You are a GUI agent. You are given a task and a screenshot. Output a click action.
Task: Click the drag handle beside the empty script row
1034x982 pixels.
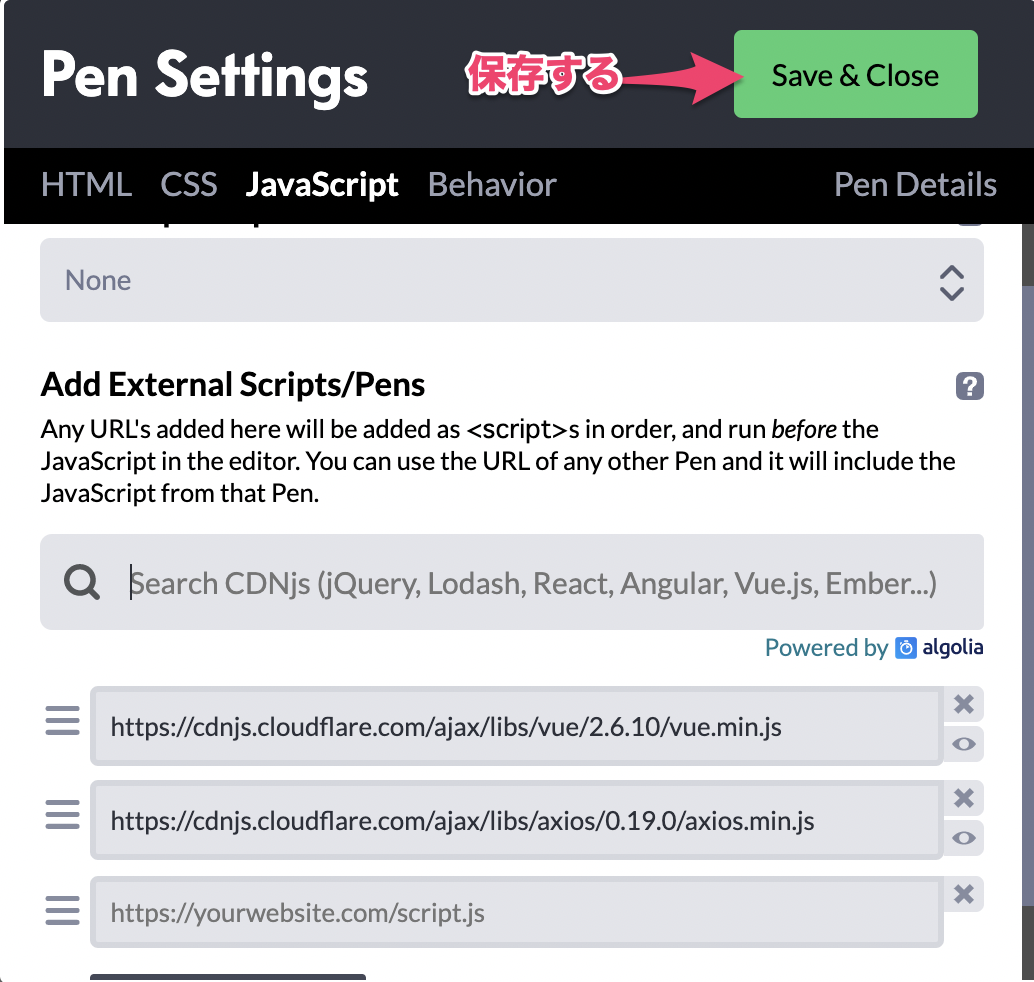click(63, 910)
